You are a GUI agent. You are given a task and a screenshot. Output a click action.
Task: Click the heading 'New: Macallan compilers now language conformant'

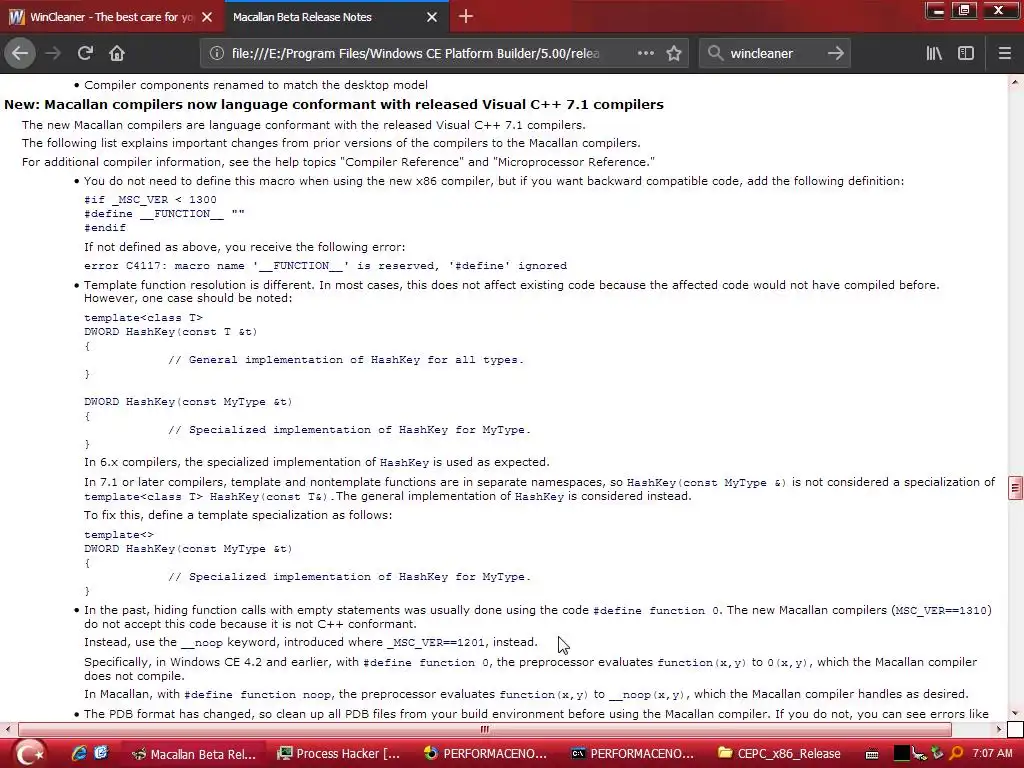334,104
